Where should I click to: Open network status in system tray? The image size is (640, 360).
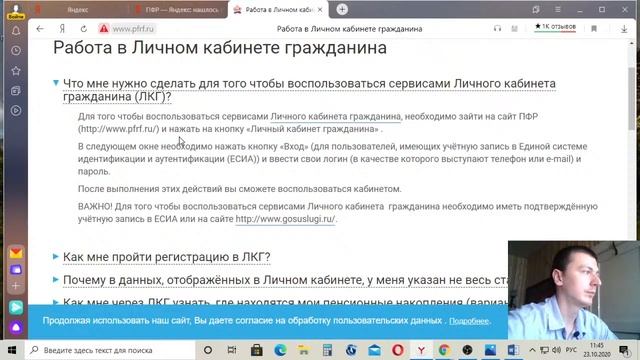pyautogui.click(x=544, y=350)
